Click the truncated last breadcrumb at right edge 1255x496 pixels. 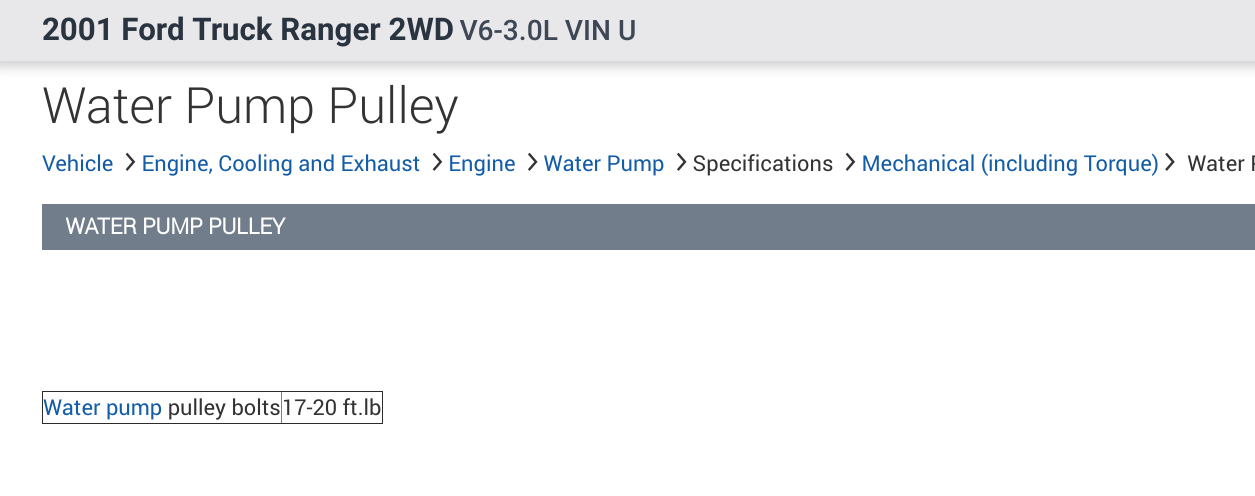tap(1220, 164)
